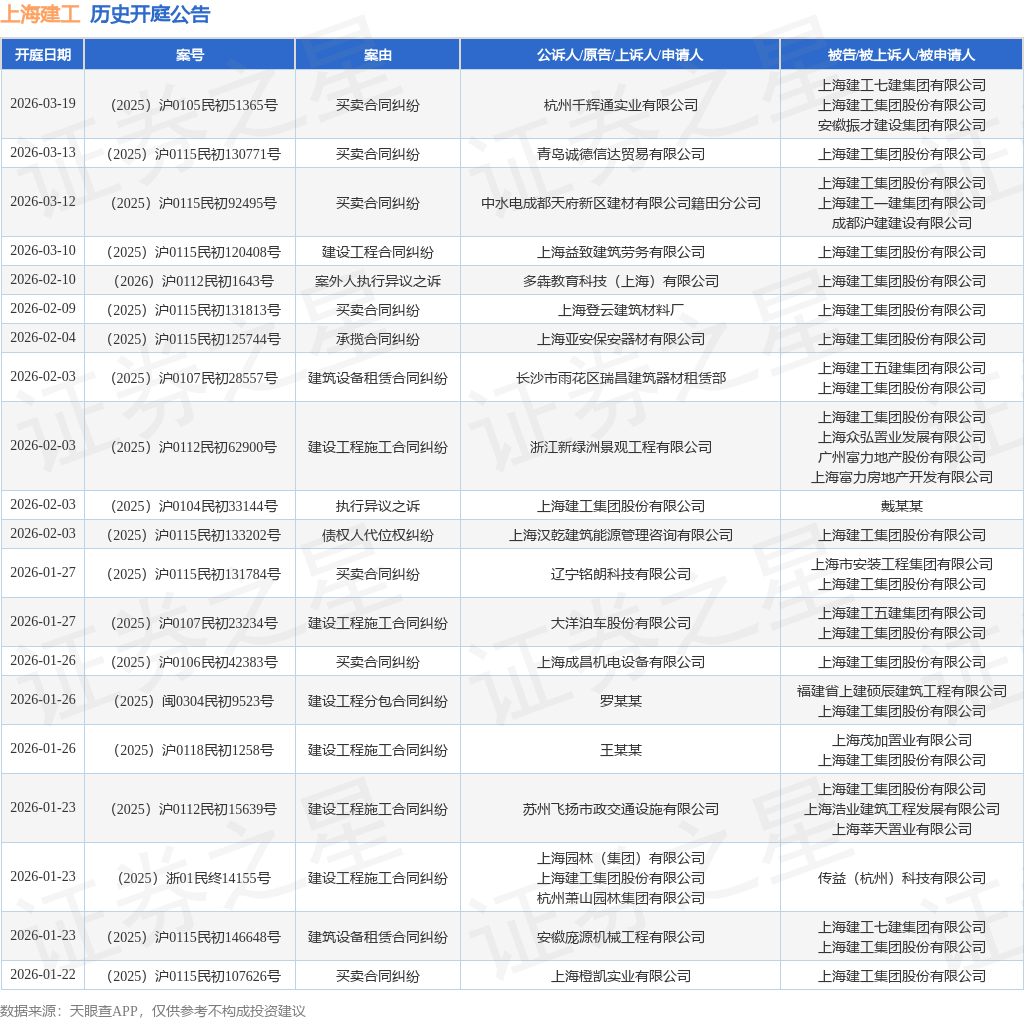Select date cell 2026-03-19
The width and height of the screenshot is (1024, 1020).
[43, 103]
